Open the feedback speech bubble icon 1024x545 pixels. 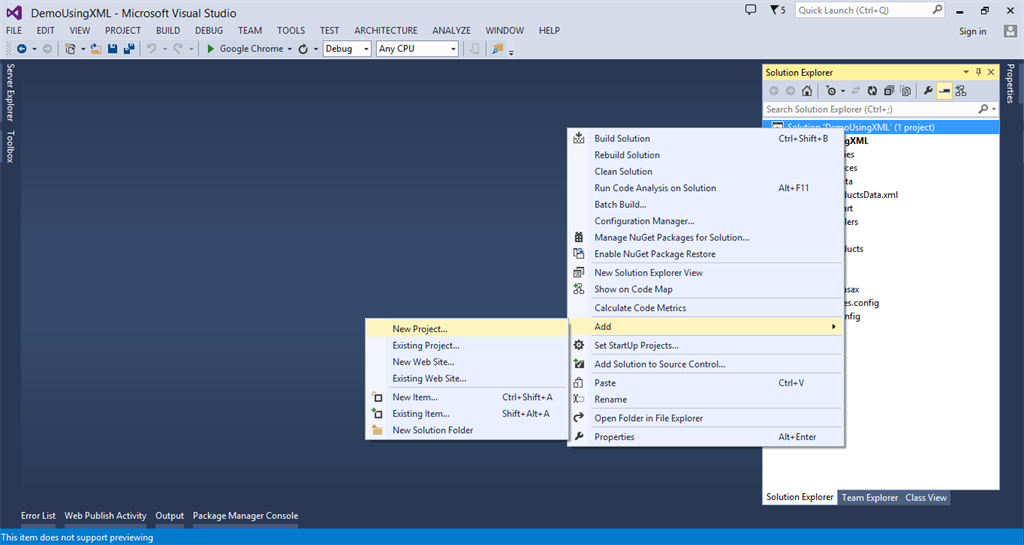[750, 10]
